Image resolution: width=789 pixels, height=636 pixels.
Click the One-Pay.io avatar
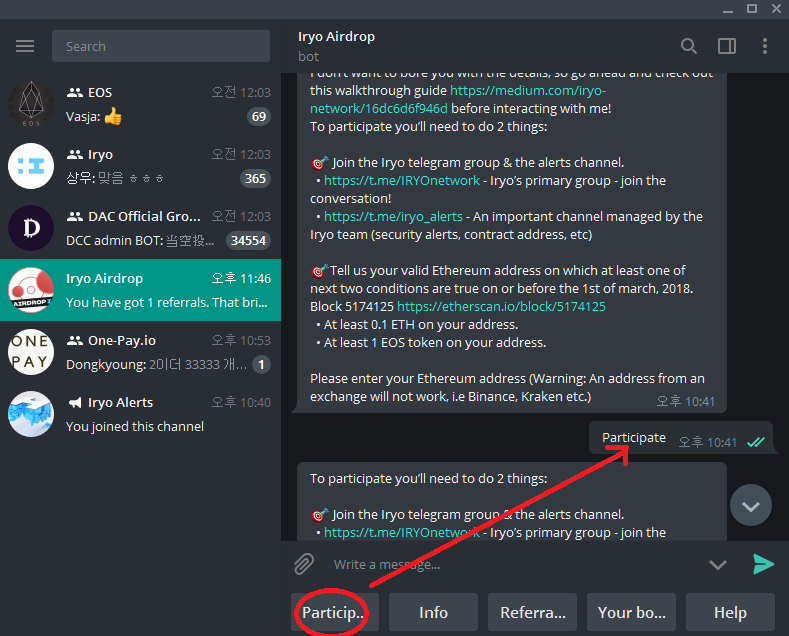31,352
